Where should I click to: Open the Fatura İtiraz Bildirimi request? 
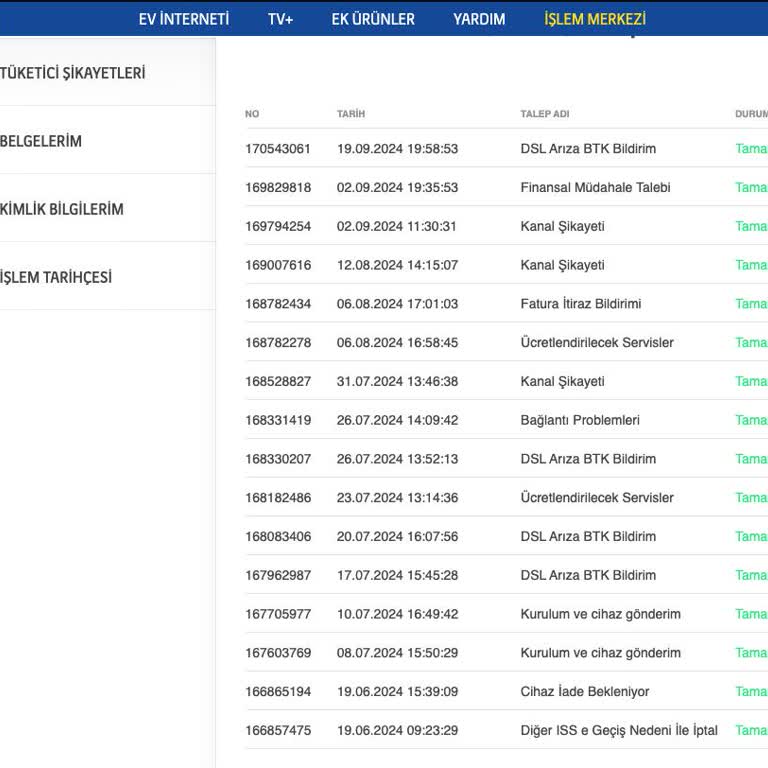pos(580,304)
